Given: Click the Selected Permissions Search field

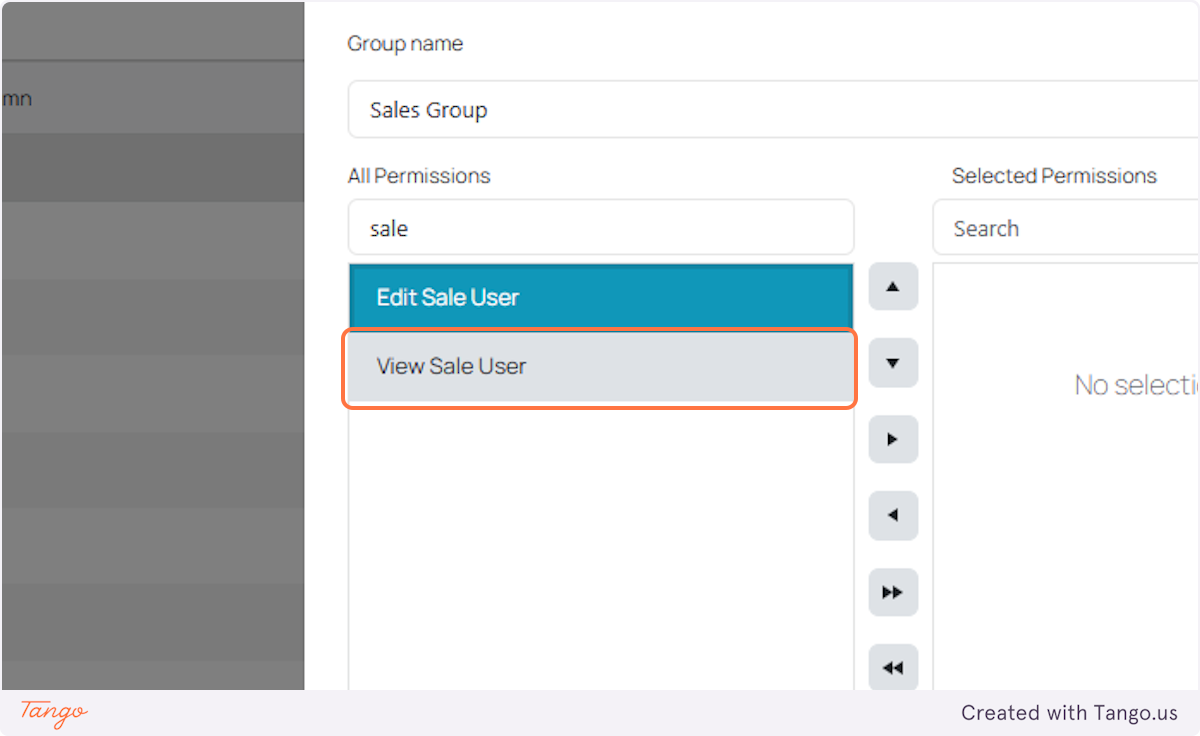Looking at the screenshot, I should 1066,228.
